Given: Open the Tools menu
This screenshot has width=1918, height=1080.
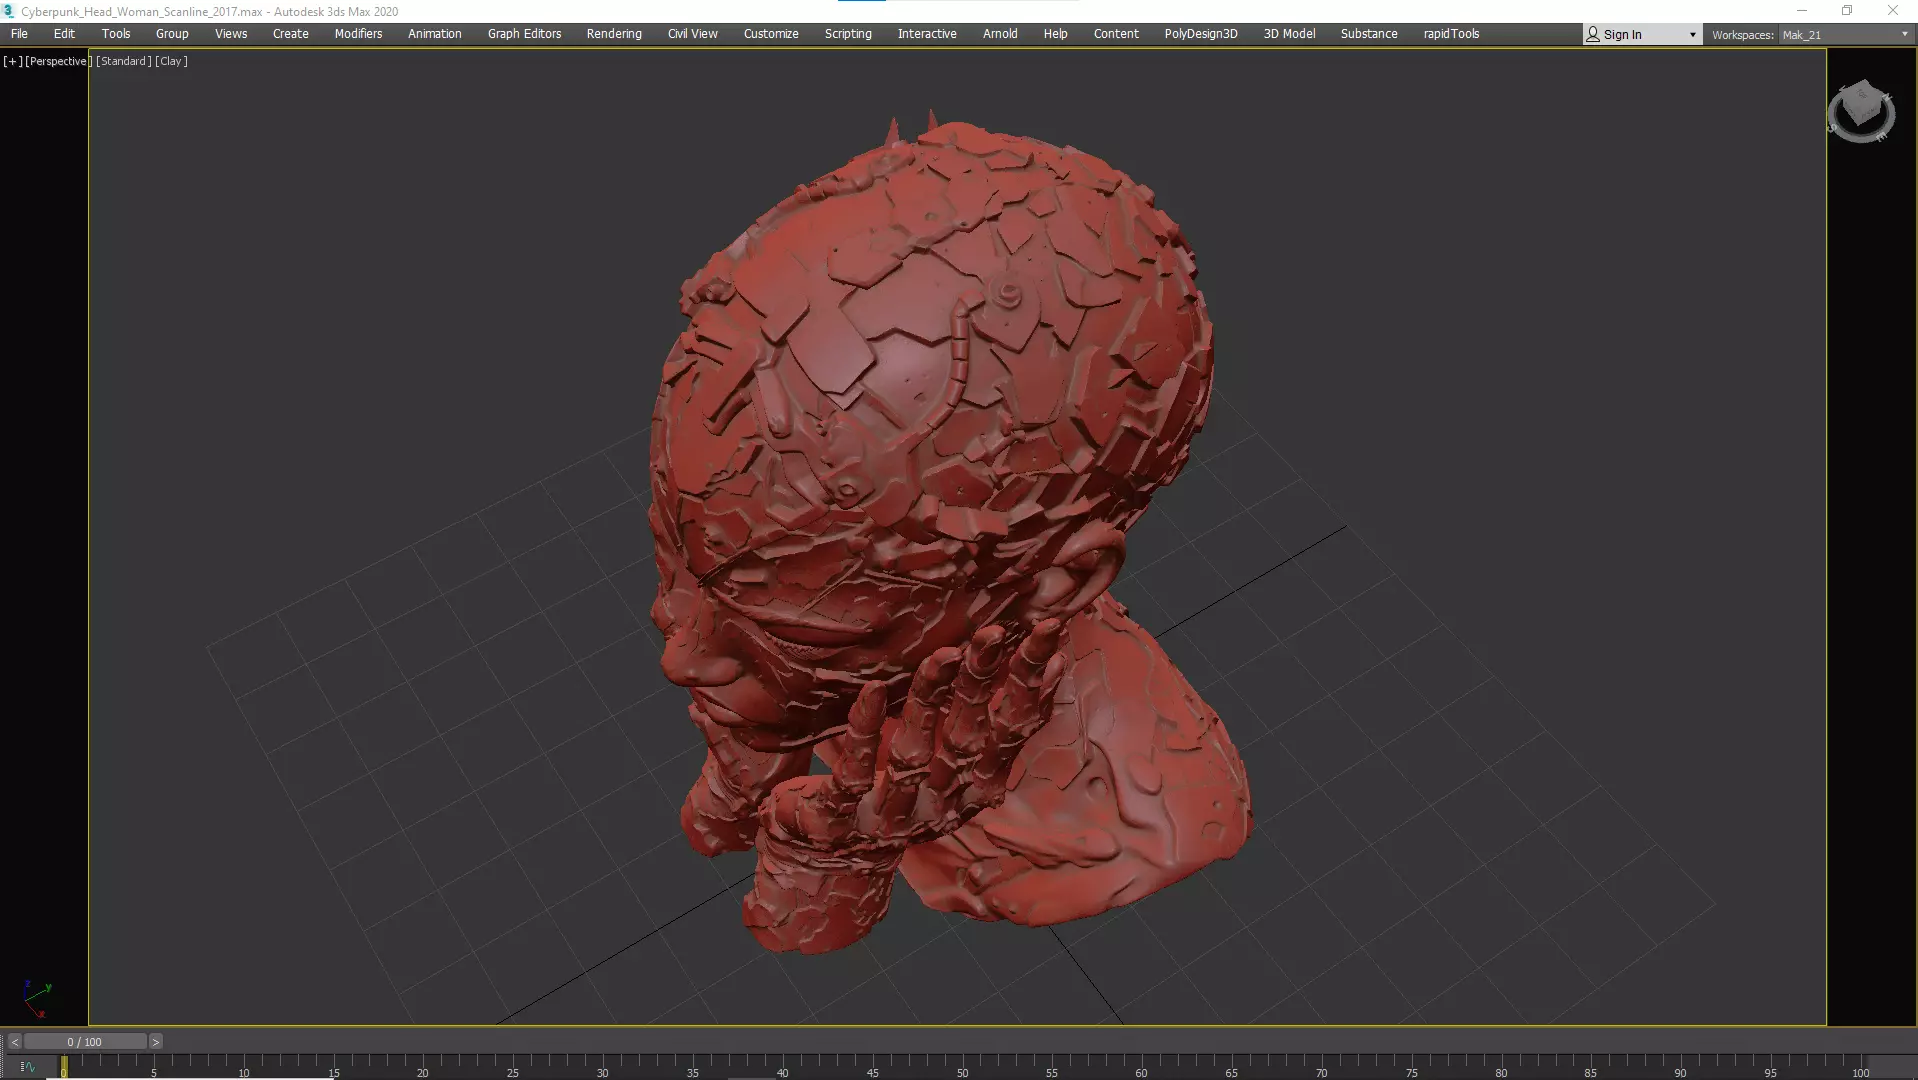Looking at the screenshot, I should [x=116, y=34].
